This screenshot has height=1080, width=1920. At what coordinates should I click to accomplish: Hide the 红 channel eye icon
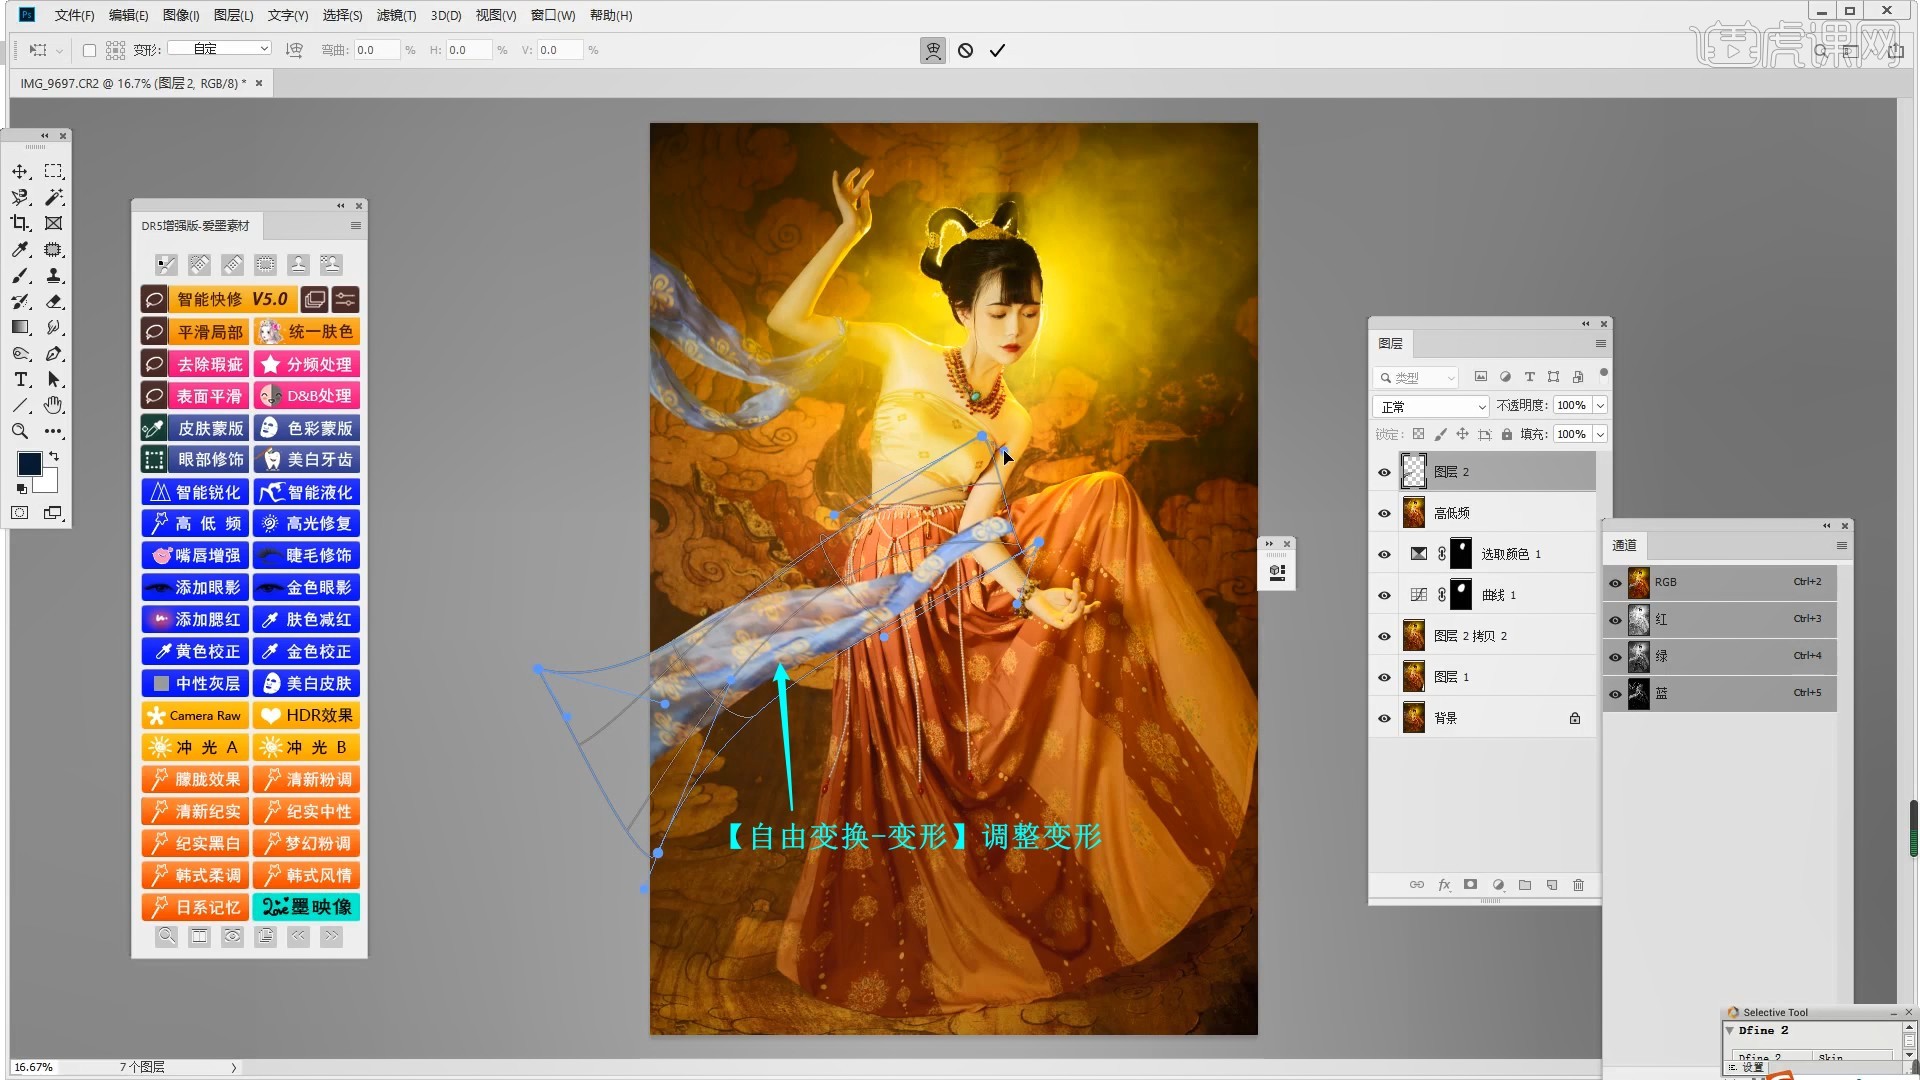tap(1615, 620)
